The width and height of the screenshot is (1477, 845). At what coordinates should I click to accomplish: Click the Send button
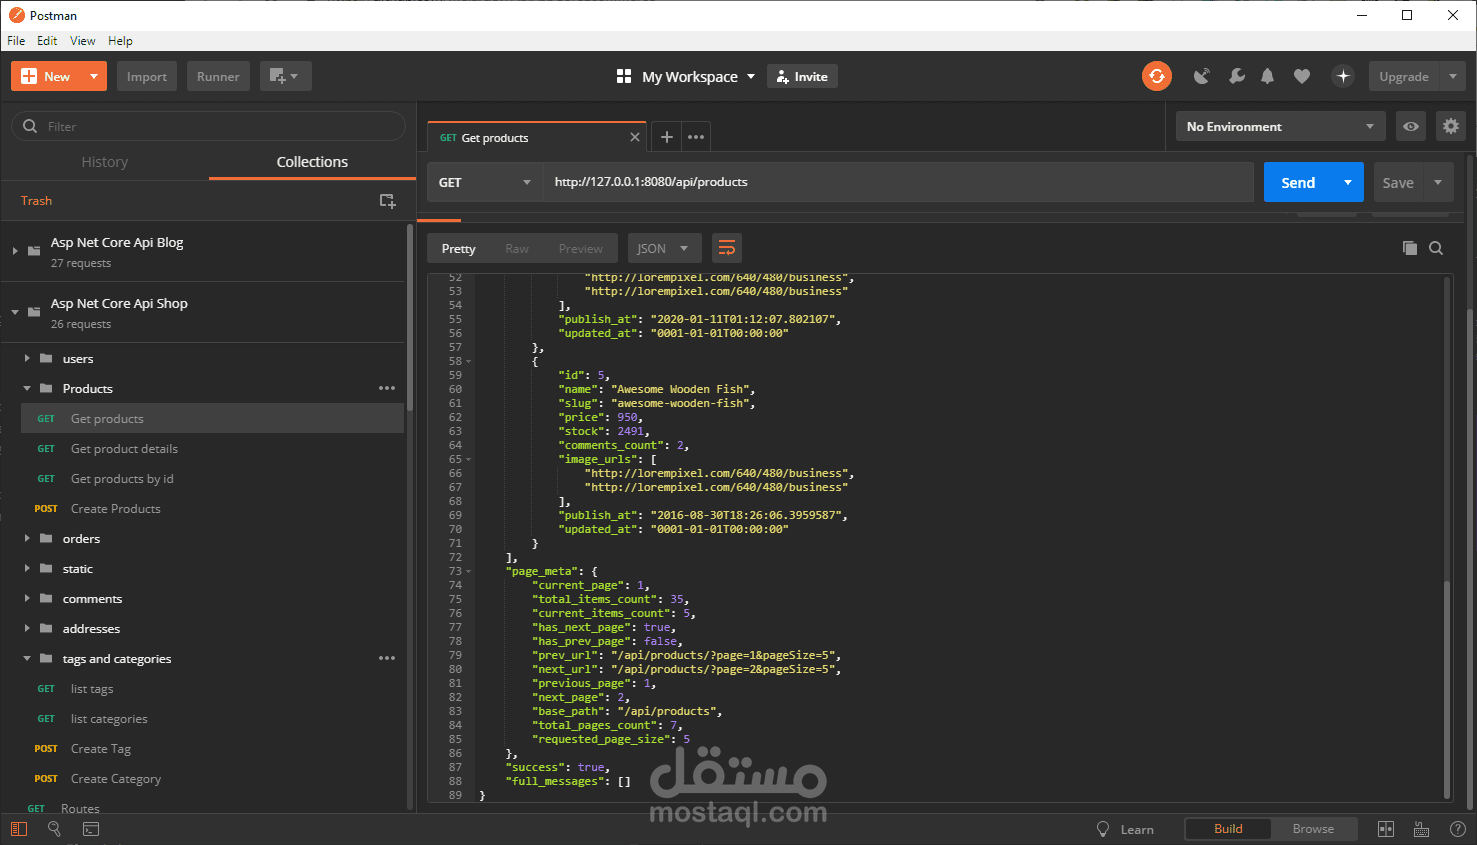(x=1297, y=182)
